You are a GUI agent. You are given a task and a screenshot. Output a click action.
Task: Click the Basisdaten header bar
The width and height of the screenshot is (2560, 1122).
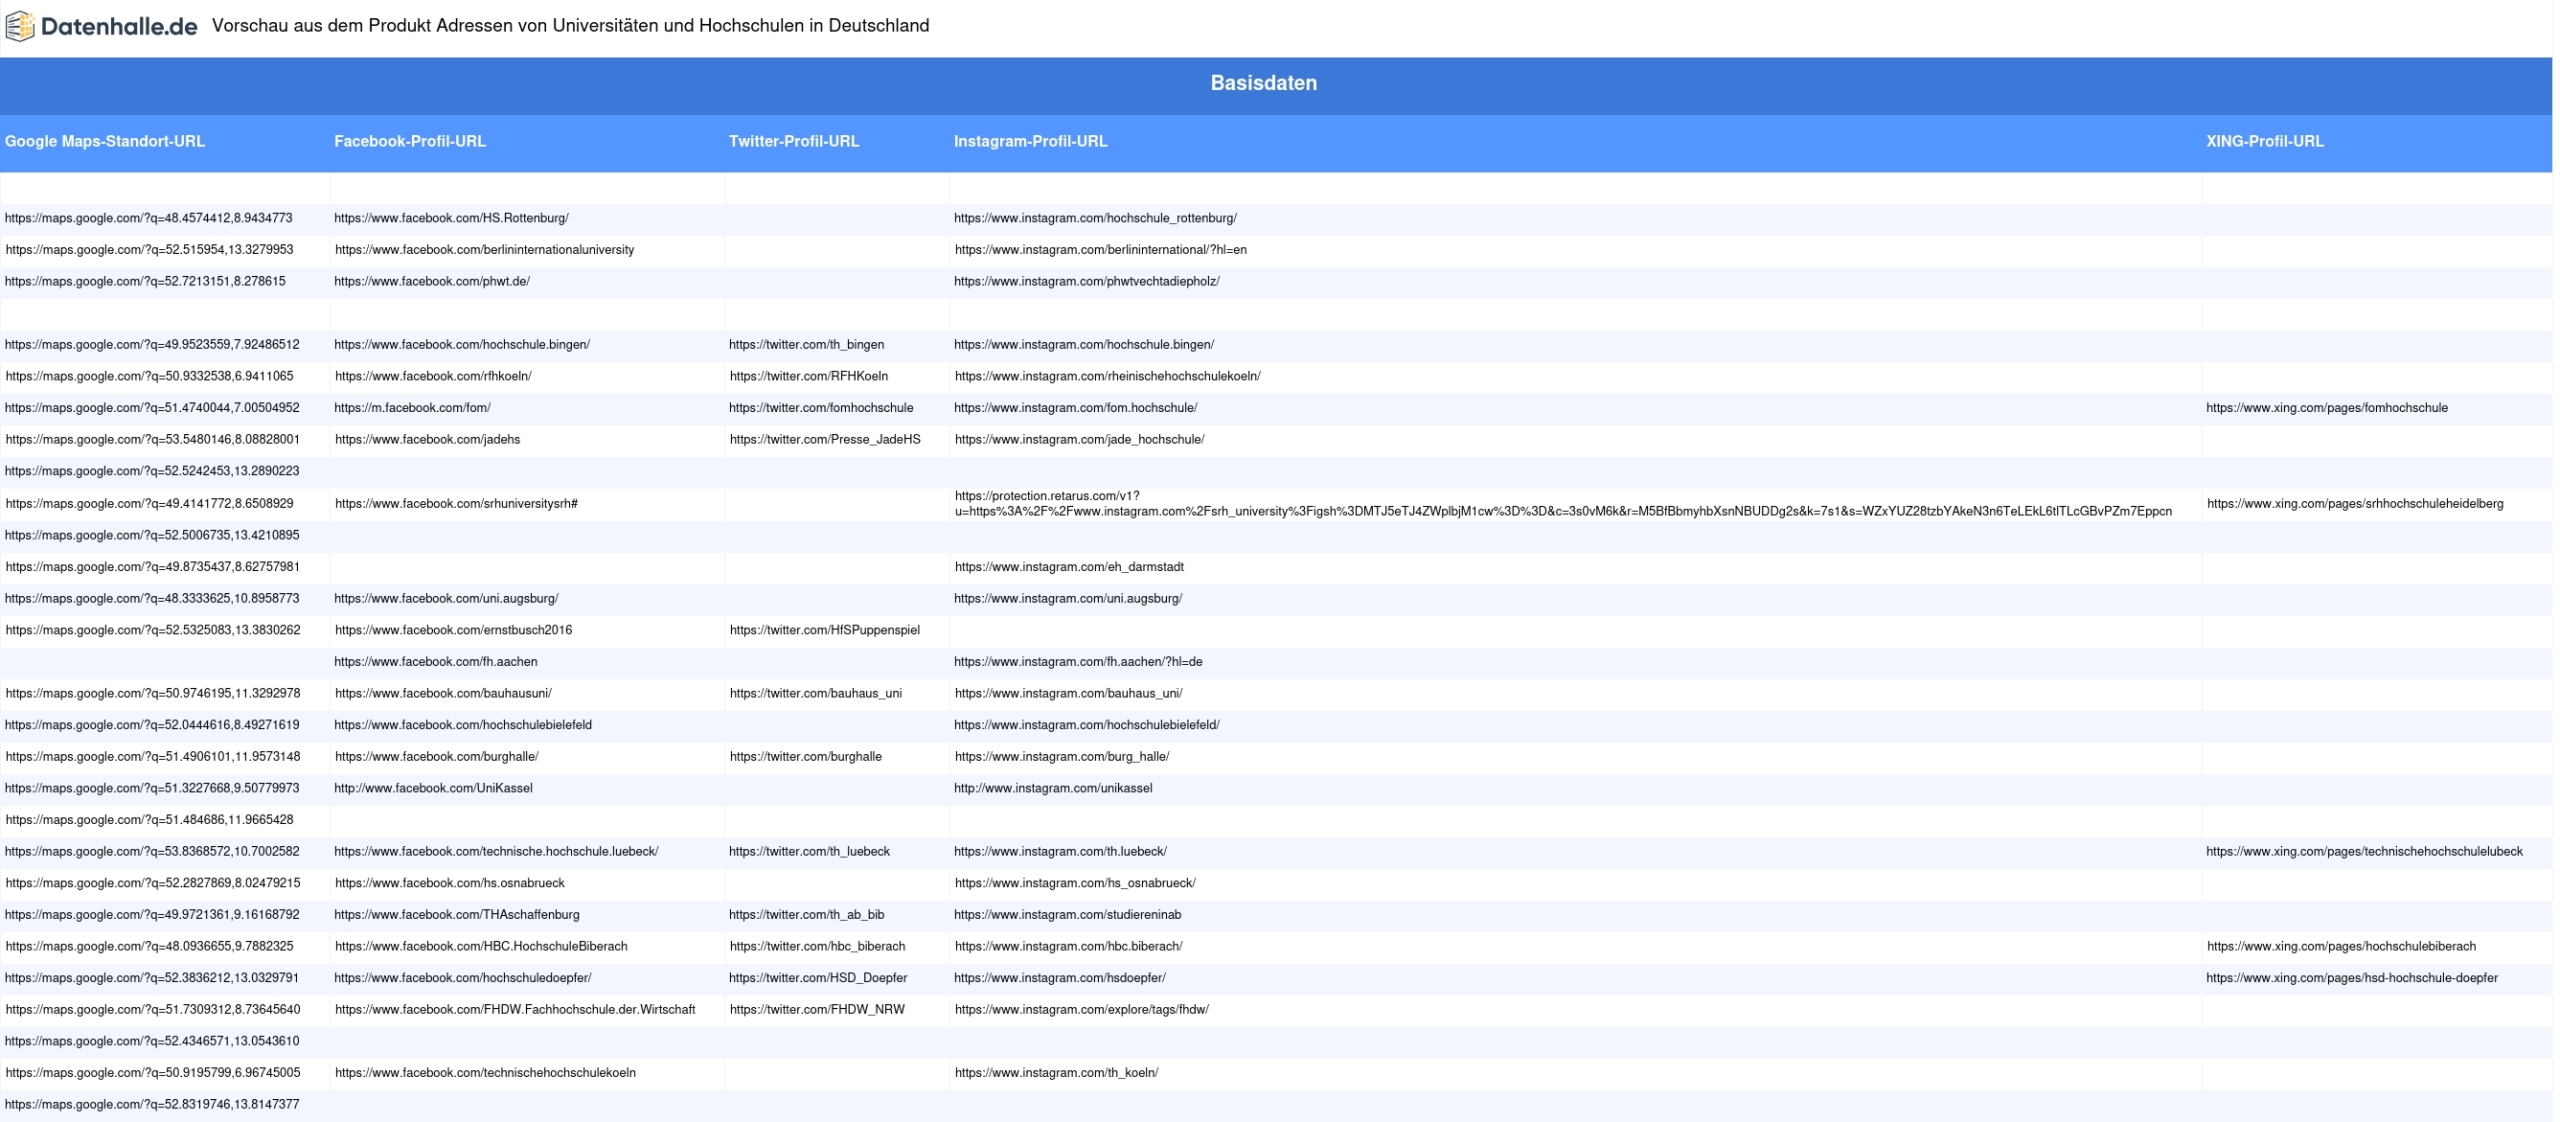[1276, 84]
